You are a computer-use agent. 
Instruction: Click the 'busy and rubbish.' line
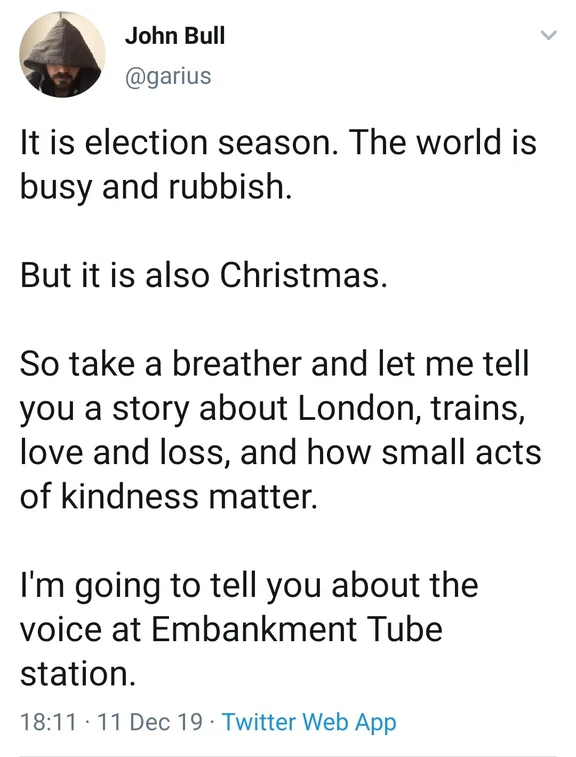click(156, 187)
